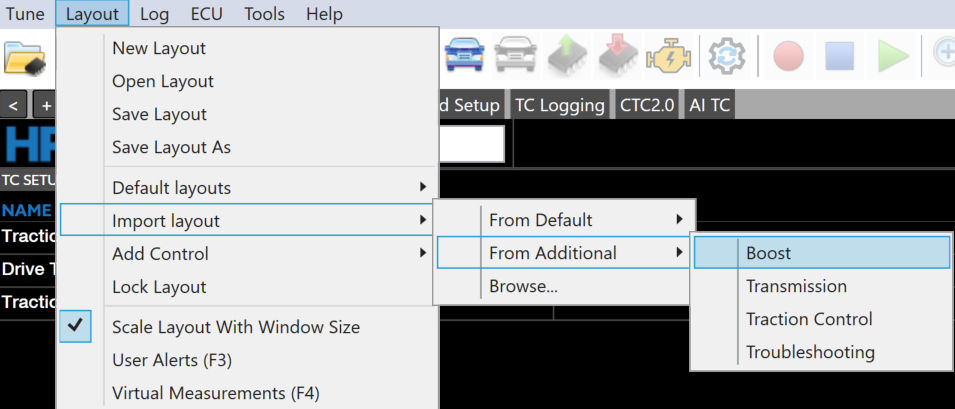
Task: Click the open tune folder icon
Action: pos(25,57)
